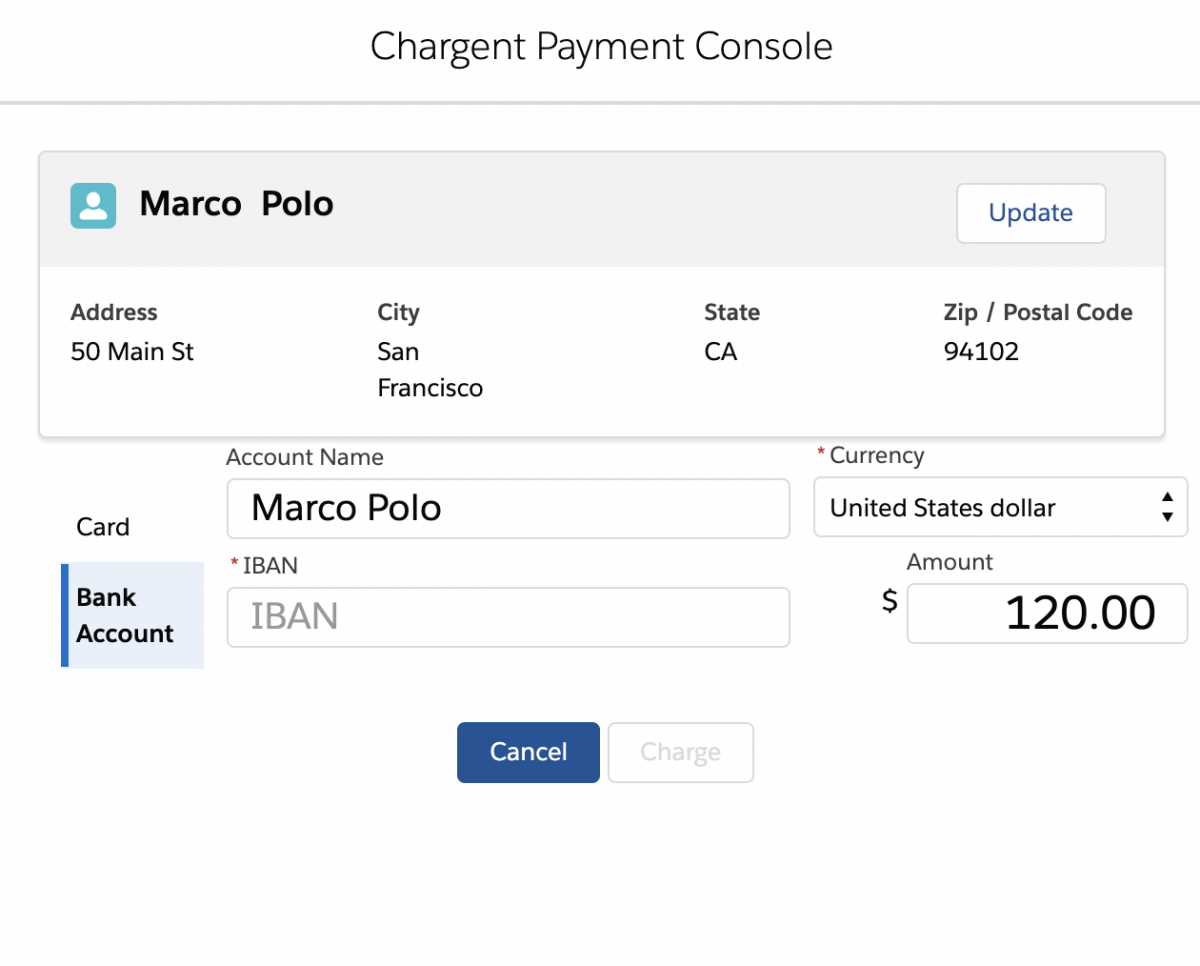Select the 50 Main St address value
This screenshot has height=966, width=1200.
tap(132, 352)
